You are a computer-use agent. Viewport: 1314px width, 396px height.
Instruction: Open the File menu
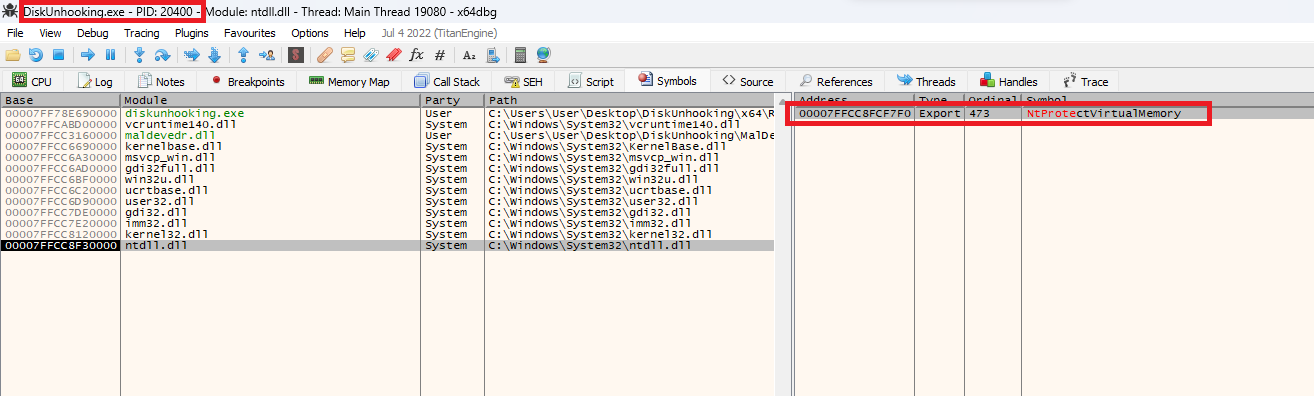(x=15, y=33)
